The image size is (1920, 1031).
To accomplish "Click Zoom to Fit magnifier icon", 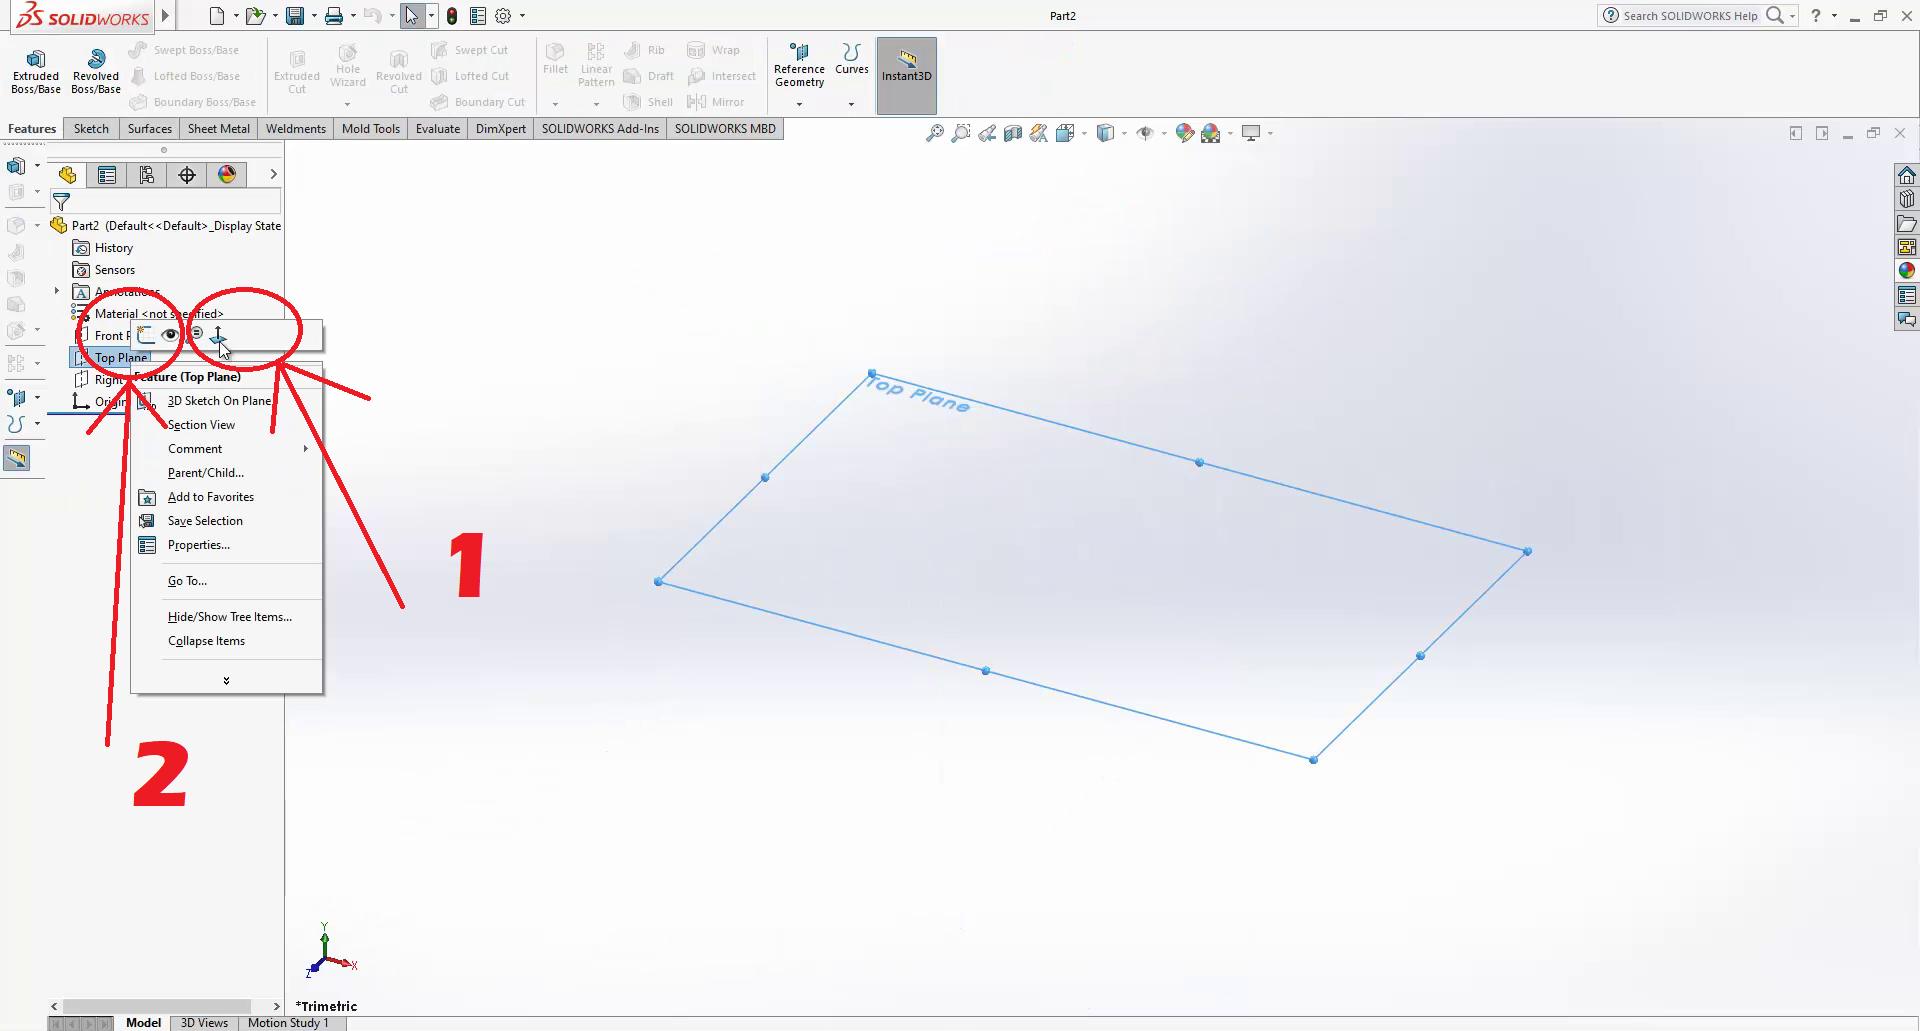I will click(934, 133).
